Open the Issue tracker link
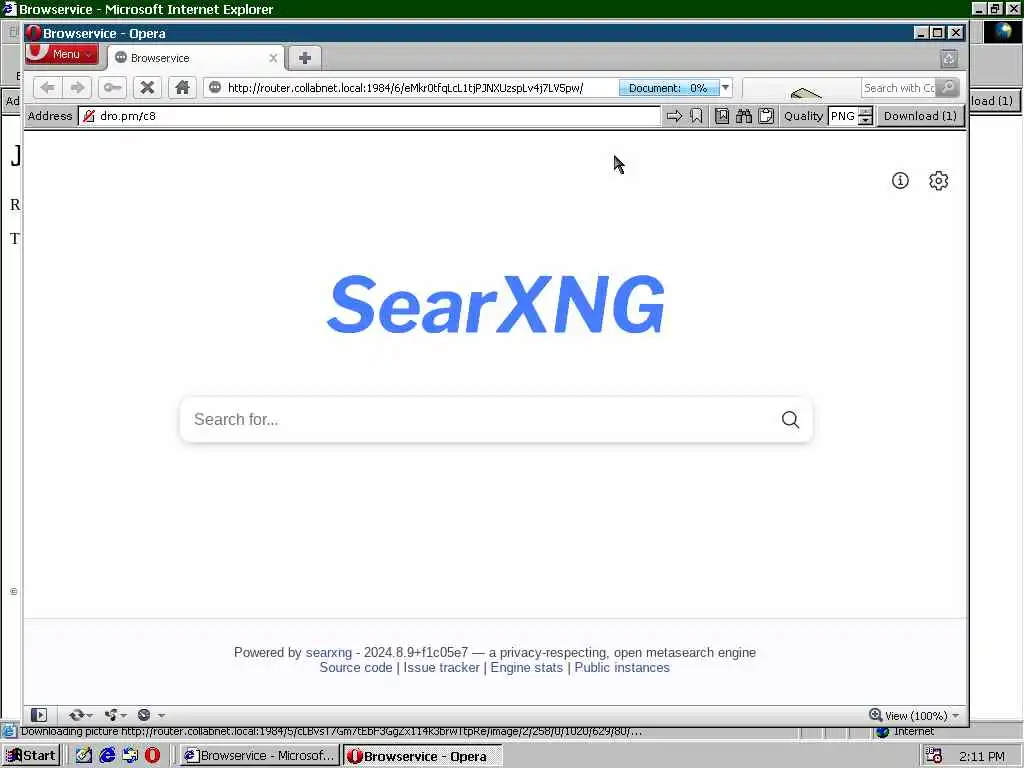1024x768 pixels. (x=441, y=667)
